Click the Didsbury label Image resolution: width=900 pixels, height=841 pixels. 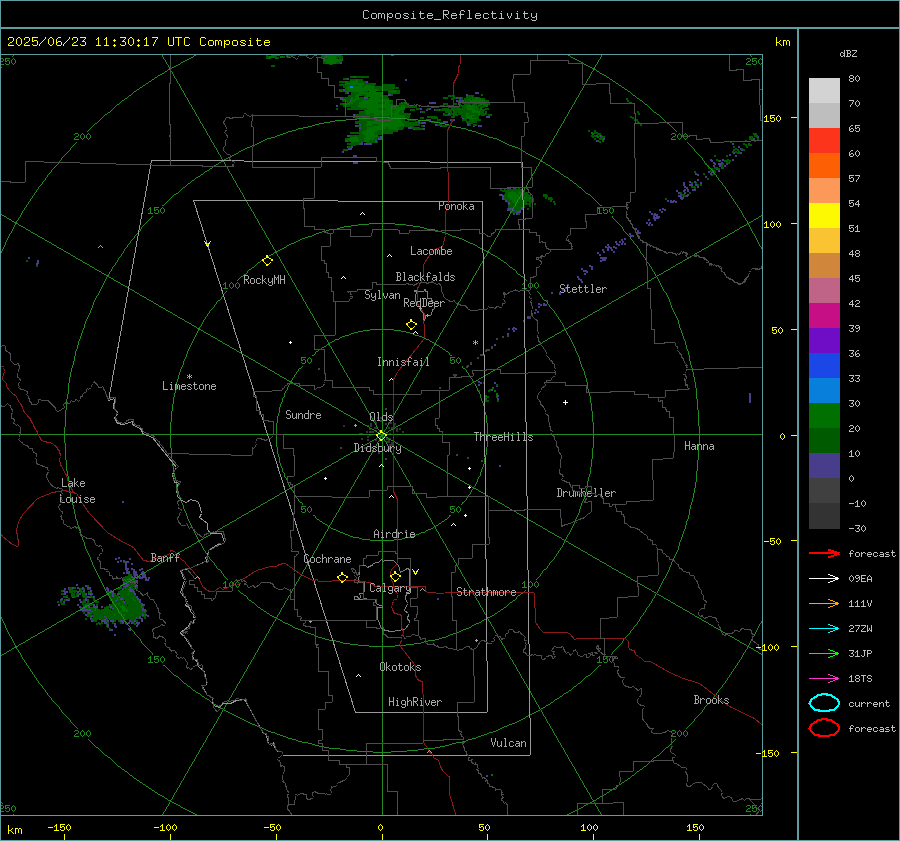[x=377, y=448]
